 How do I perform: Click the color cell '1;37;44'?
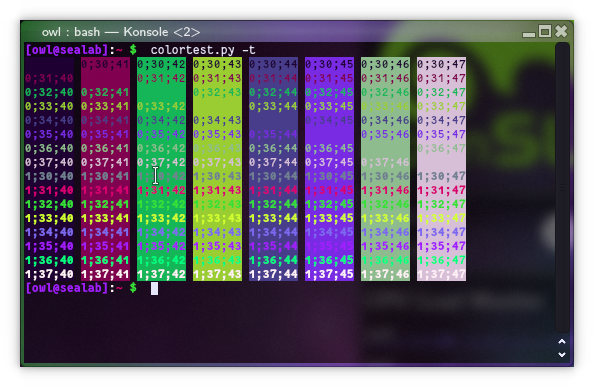click(274, 275)
